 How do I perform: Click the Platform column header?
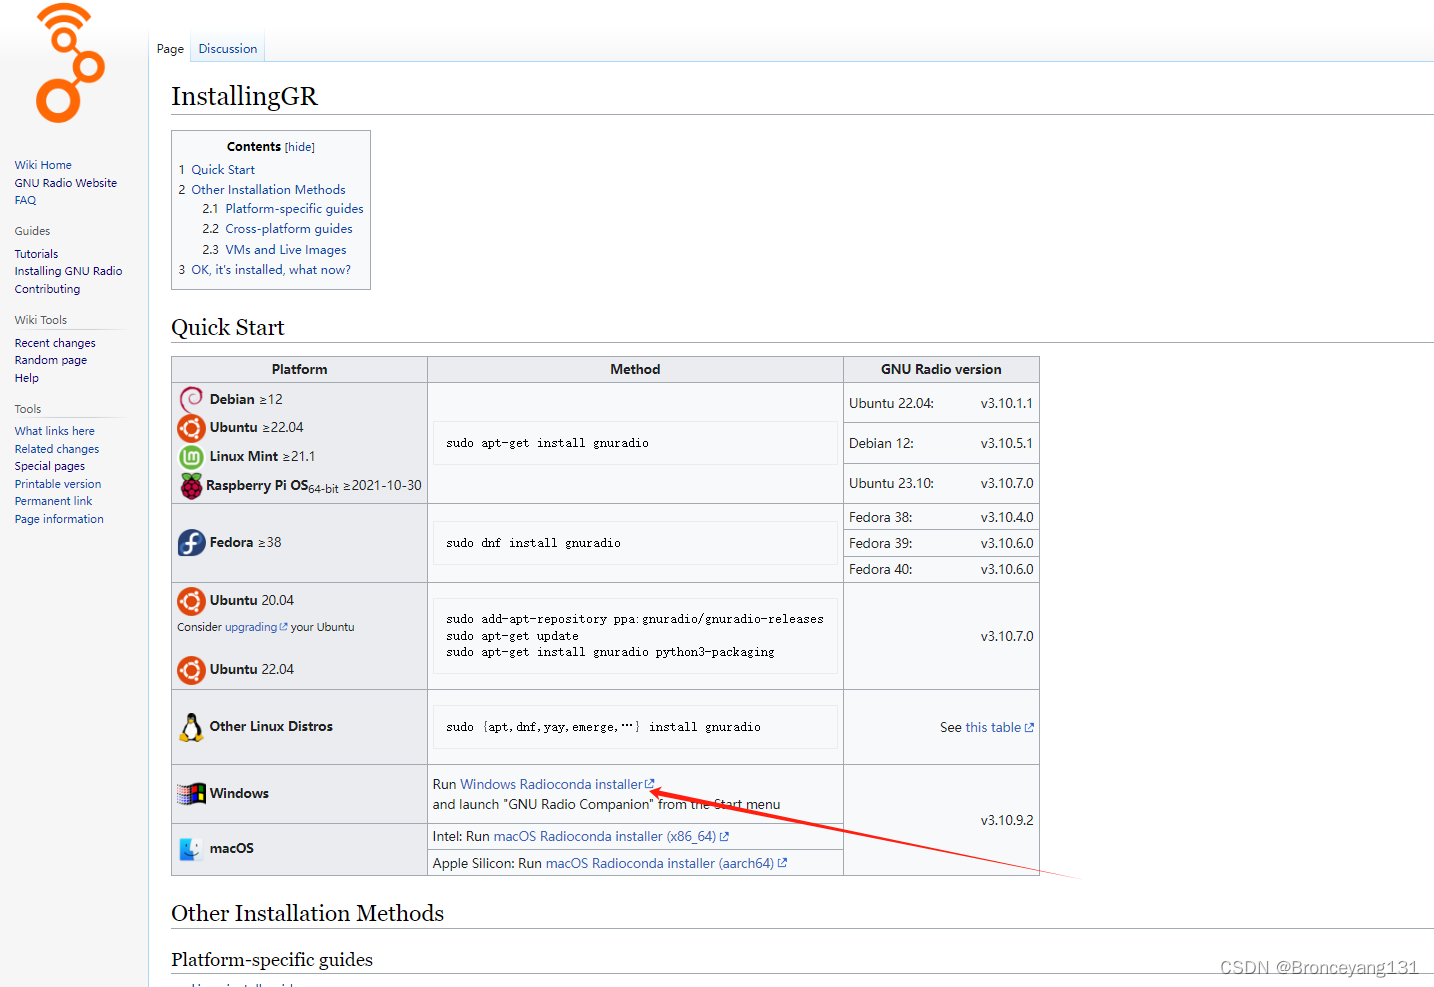(299, 369)
